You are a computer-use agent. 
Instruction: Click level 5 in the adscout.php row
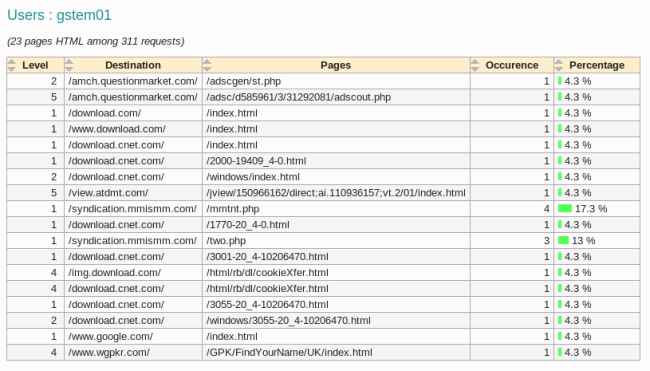[54, 97]
